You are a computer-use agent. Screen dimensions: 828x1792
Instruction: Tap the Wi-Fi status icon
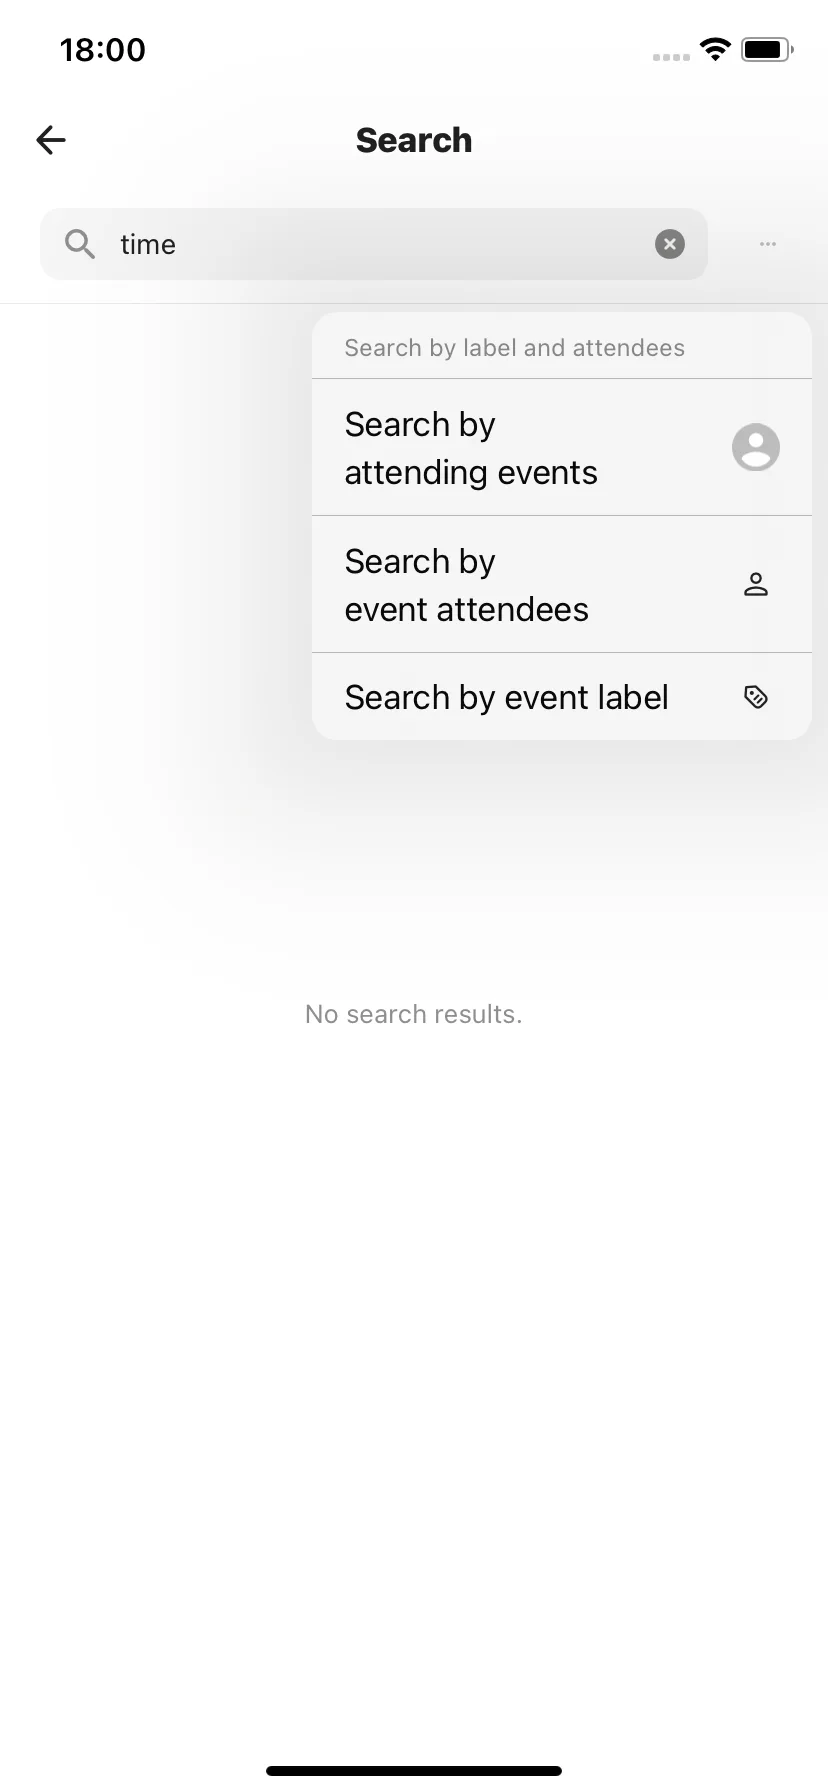pos(715,49)
